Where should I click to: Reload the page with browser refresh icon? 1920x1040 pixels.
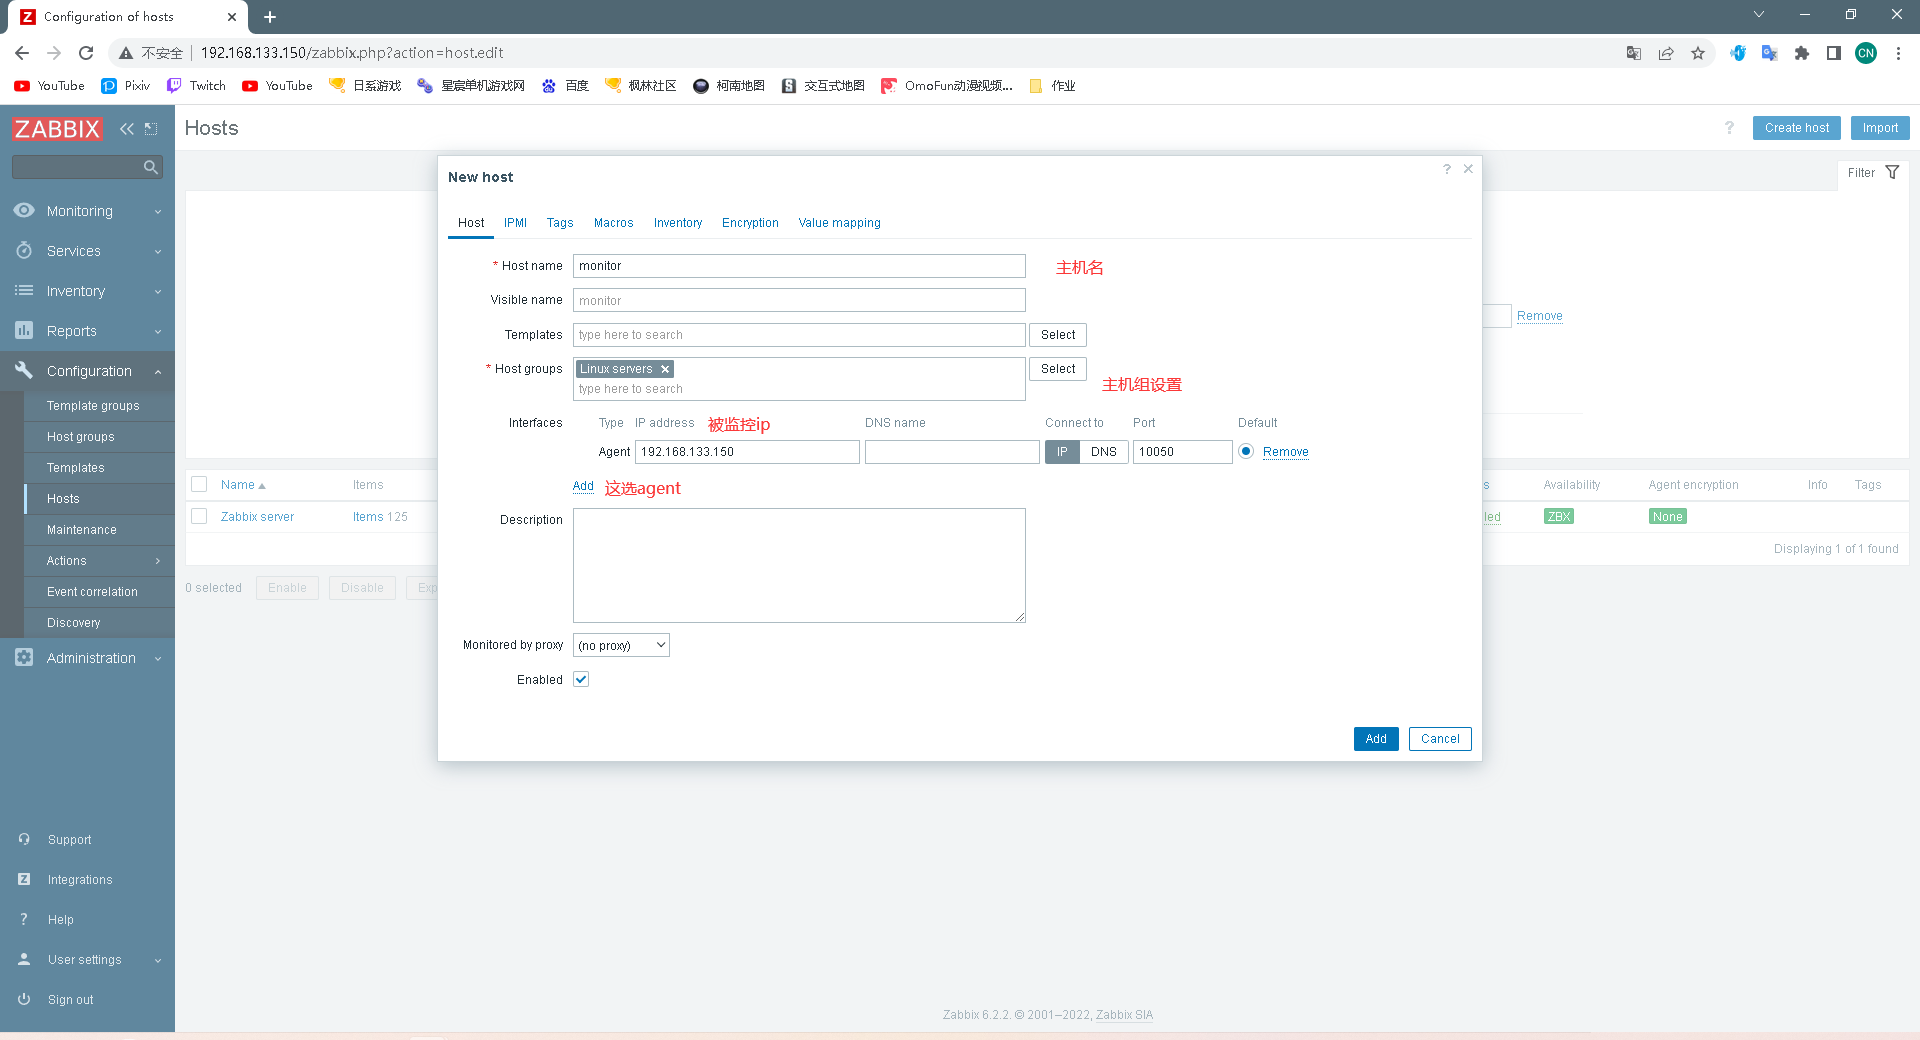pos(86,53)
